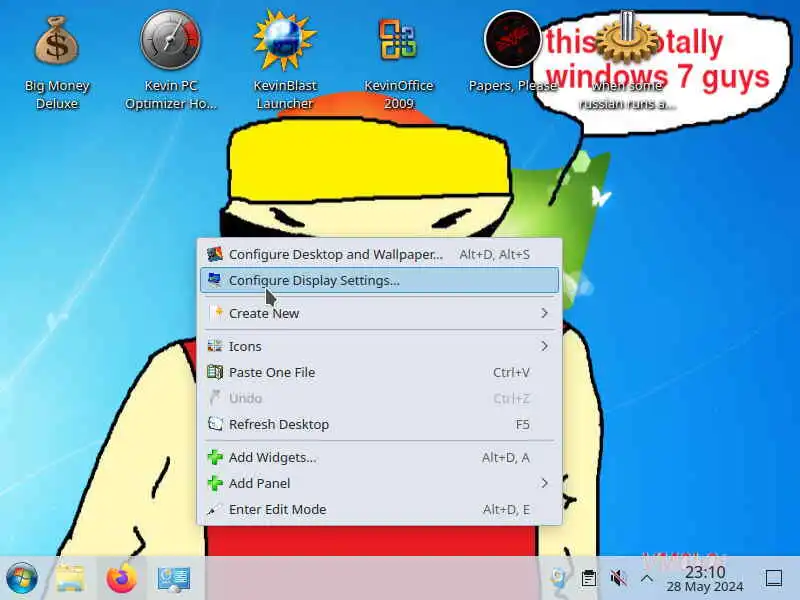Choose Paste One File from context menu

coord(380,372)
